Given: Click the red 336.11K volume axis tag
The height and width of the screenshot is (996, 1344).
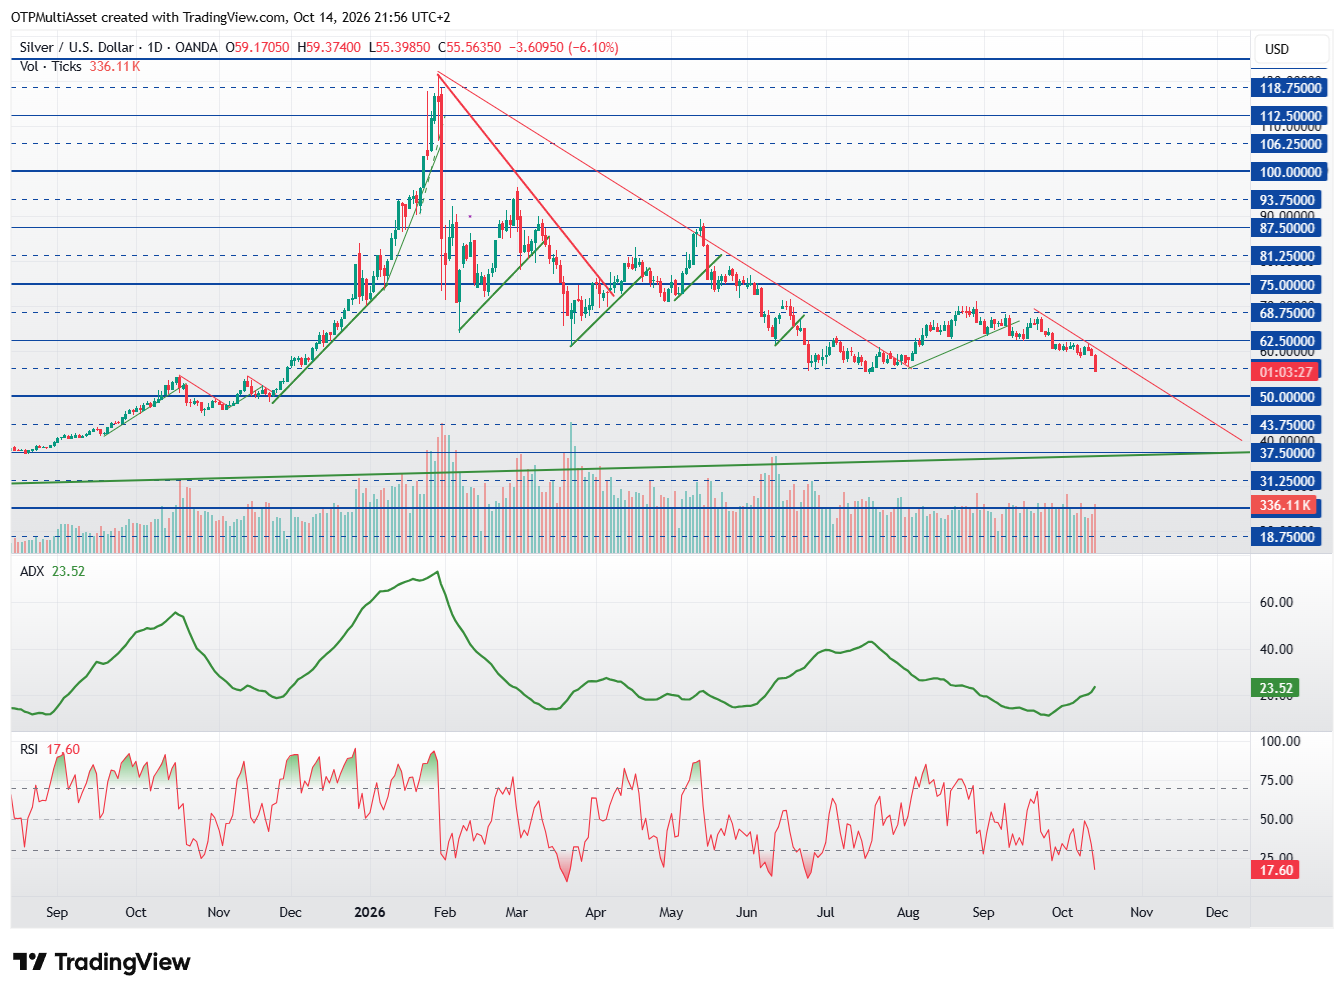Looking at the screenshot, I should [x=1286, y=506].
